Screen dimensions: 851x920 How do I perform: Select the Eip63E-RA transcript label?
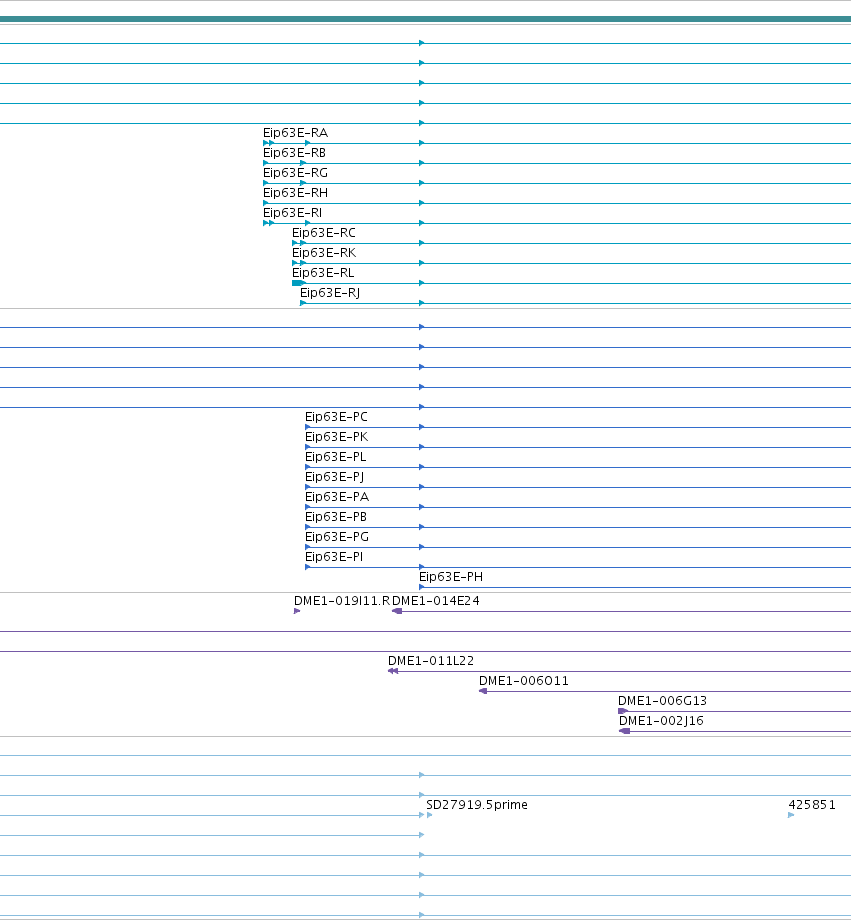pyautogui.click(x=295, y=133)
